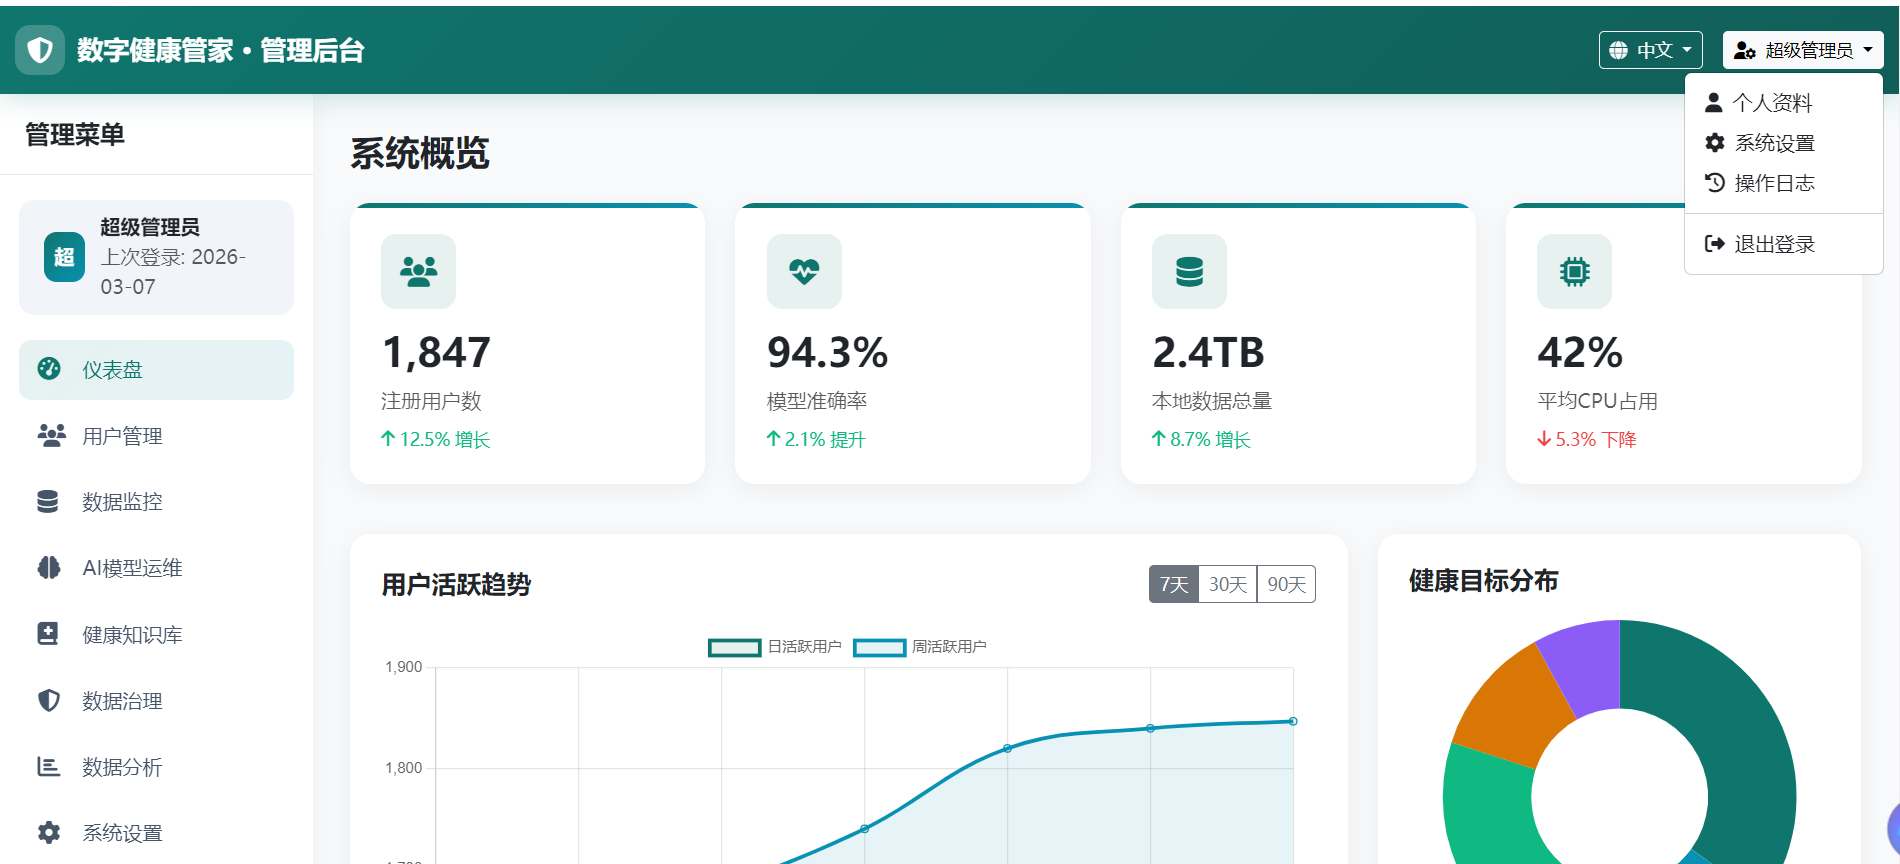Click the medical book icon beside 健康知识库
Screen dimensions: 1900x864
[x=48, y=634]
